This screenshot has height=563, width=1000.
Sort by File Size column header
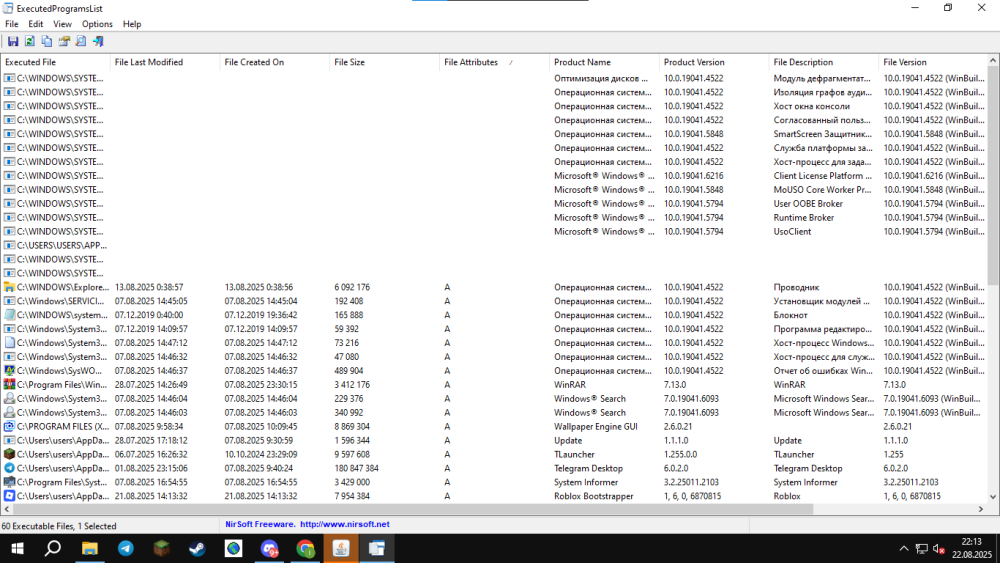coord(384,62)
